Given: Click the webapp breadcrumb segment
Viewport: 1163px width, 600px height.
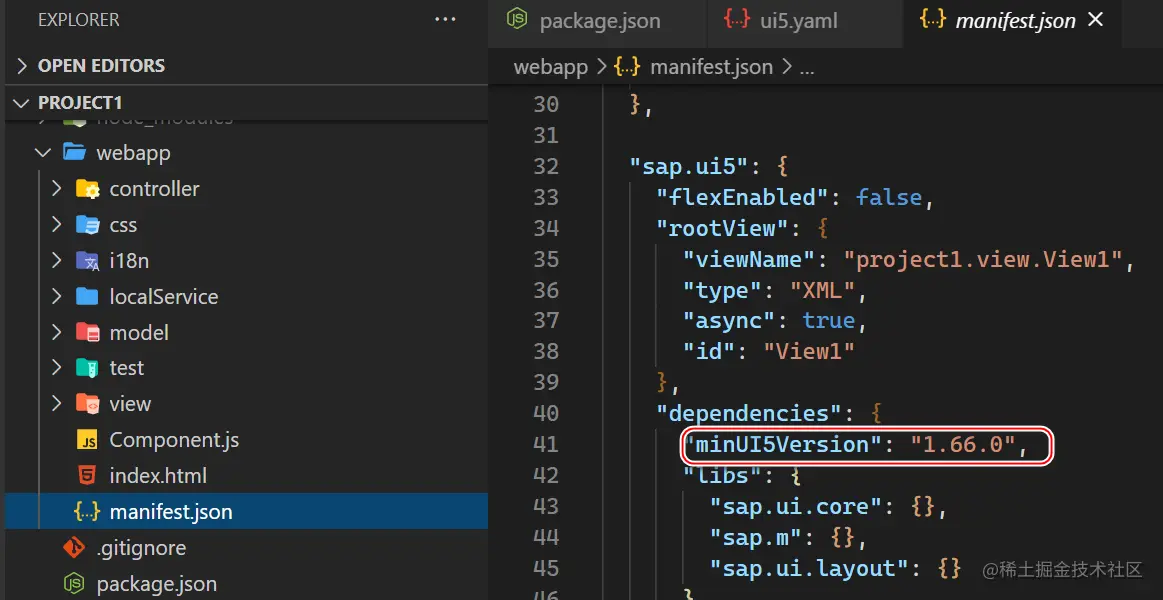Looking at the screenshot, I should [551, 67].
